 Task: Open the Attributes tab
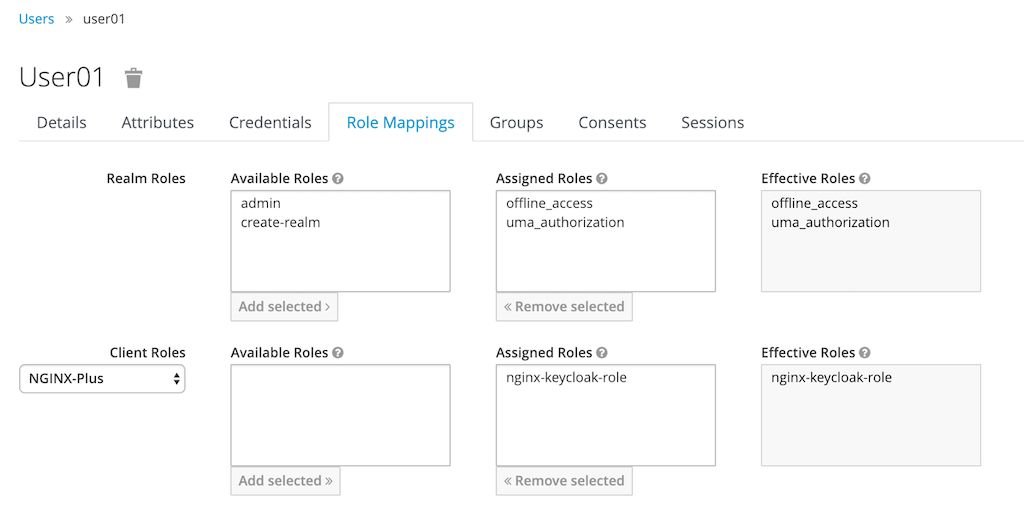[158, 123]
